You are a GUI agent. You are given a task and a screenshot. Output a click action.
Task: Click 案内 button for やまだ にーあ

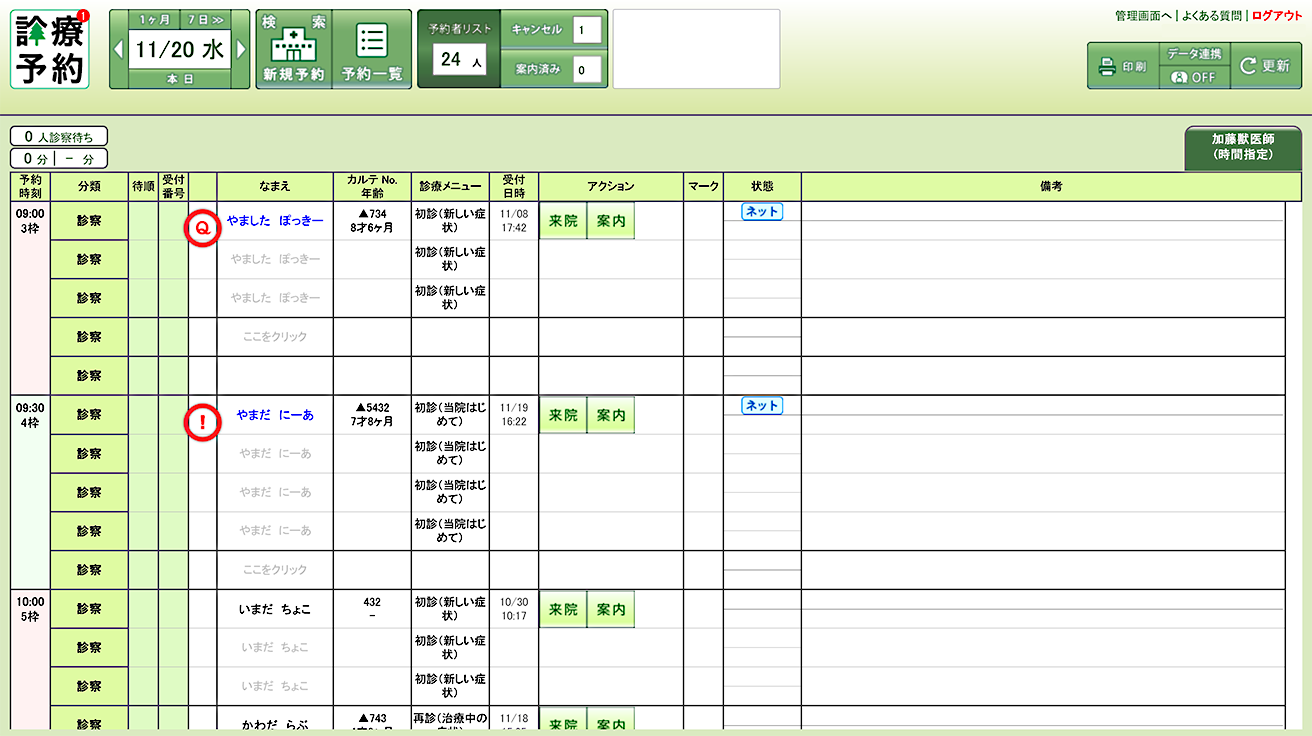tap(610, 415)
